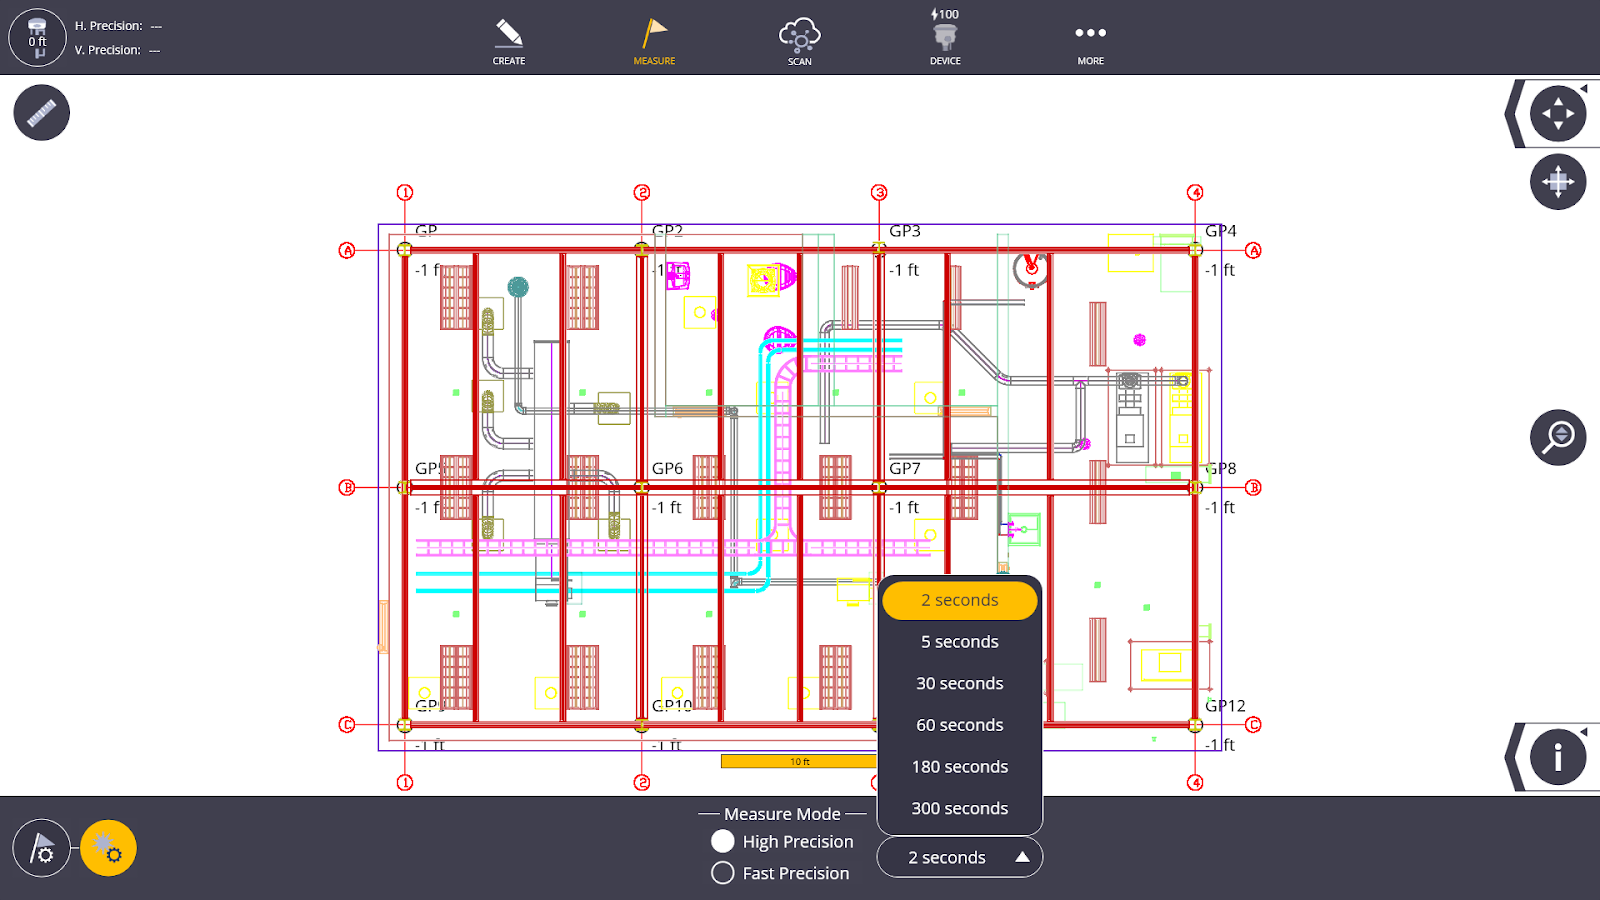The width and height of the screenshot is (1600, 900).
Task: Choose 30 seconds from duration list
Action: click(x=959, y=684)
